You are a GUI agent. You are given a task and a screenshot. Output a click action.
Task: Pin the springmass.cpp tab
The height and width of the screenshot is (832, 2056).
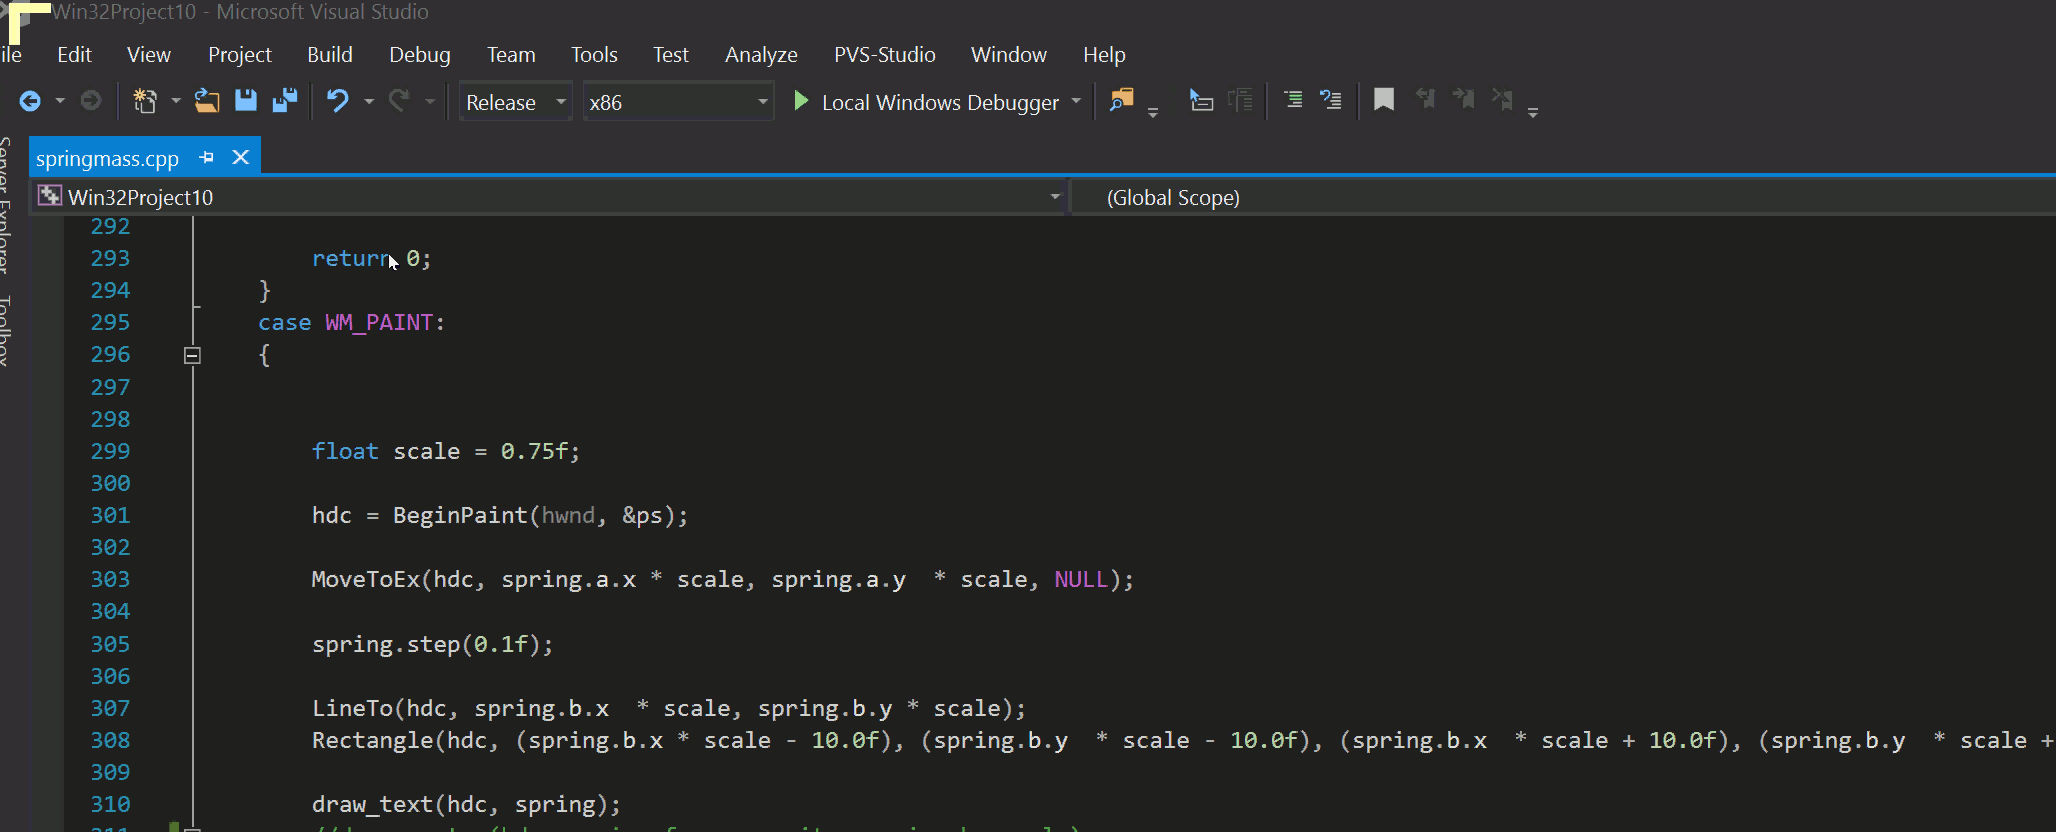pyautogui.click(x=207, y=158)
